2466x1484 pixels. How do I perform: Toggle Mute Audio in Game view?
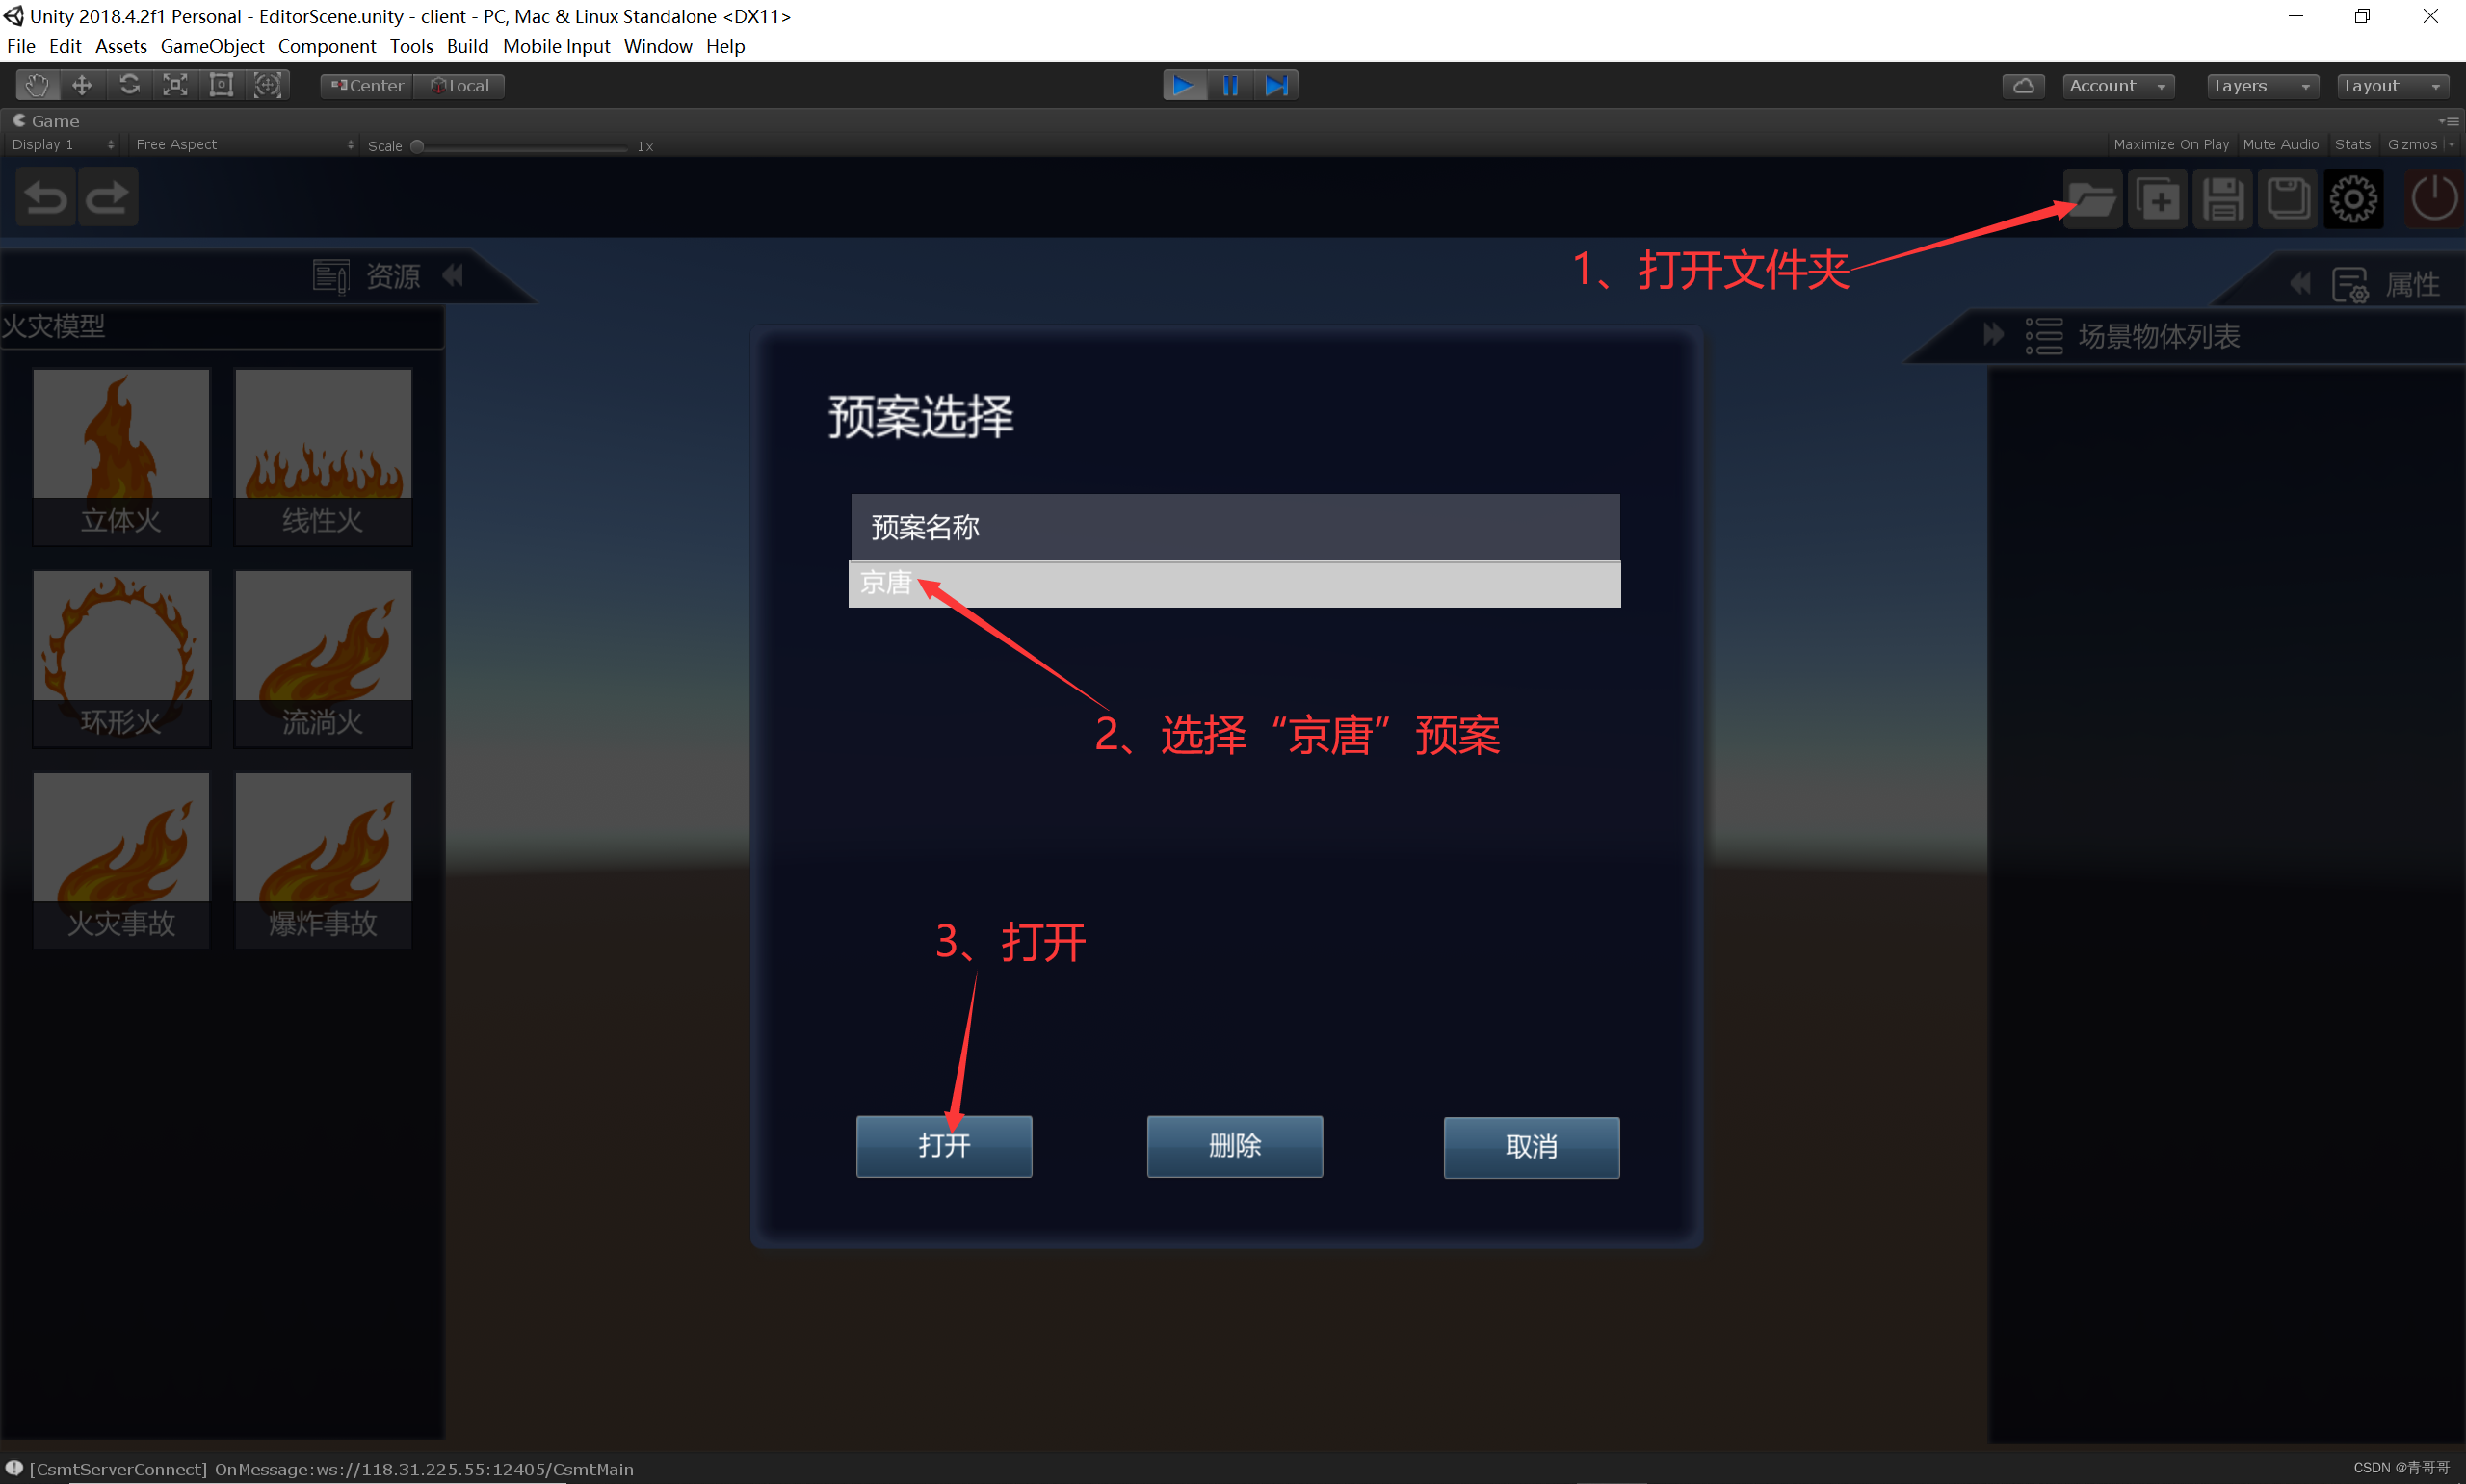click(x=2277, y=144)
